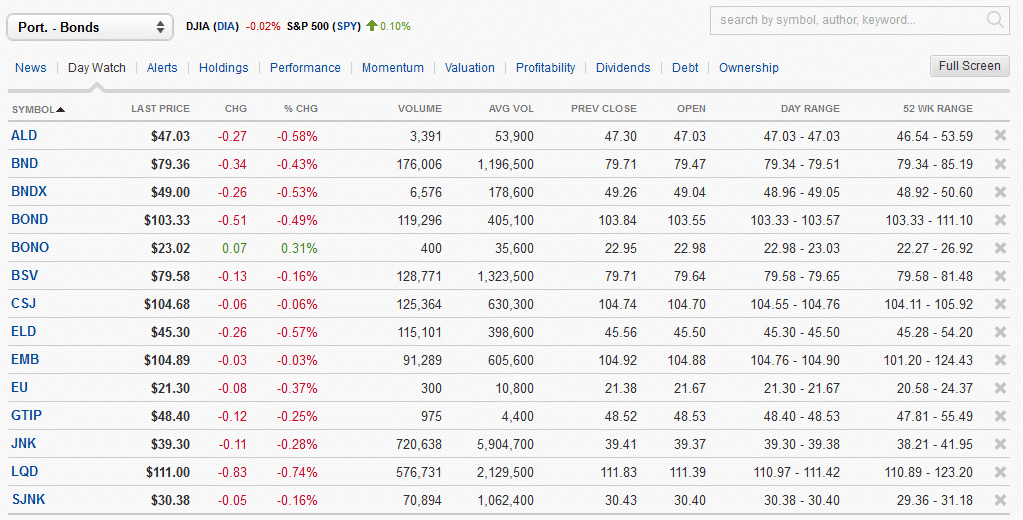Remove the JNK row
The image size is (1023, 520).
(1000, 444)
